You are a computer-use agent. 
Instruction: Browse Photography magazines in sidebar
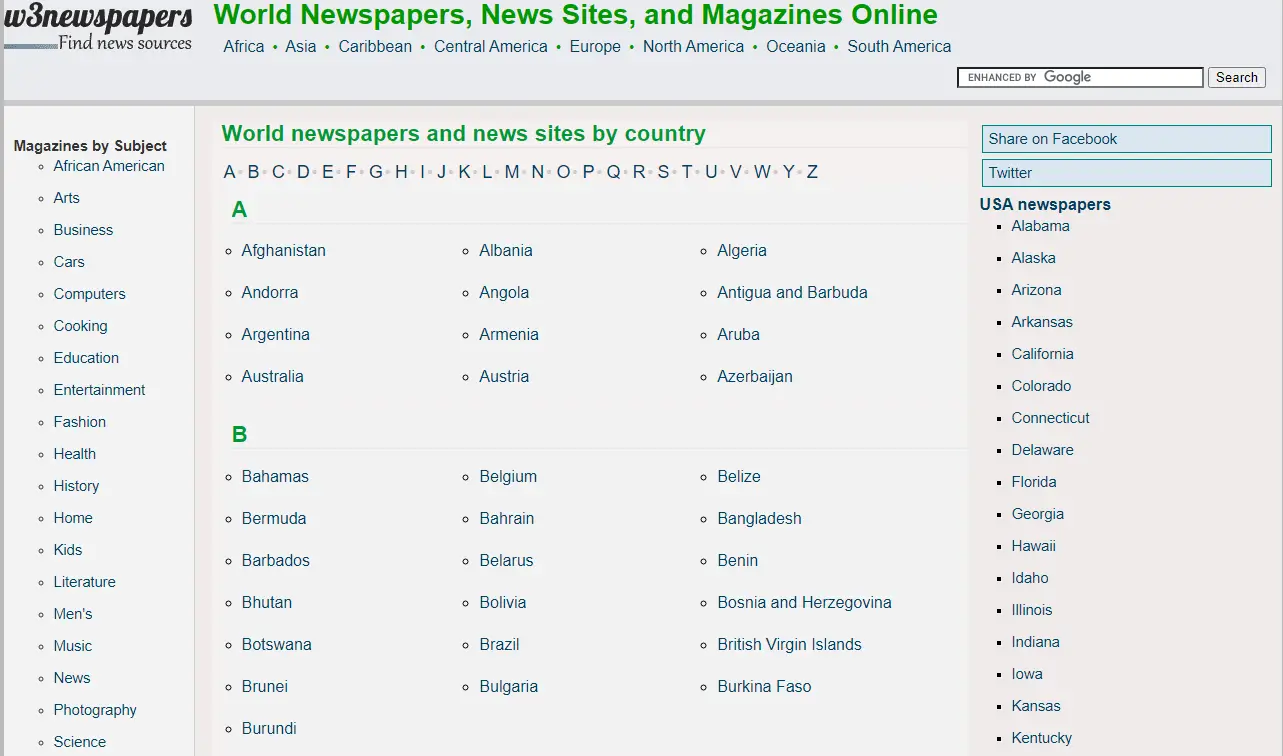95,710
